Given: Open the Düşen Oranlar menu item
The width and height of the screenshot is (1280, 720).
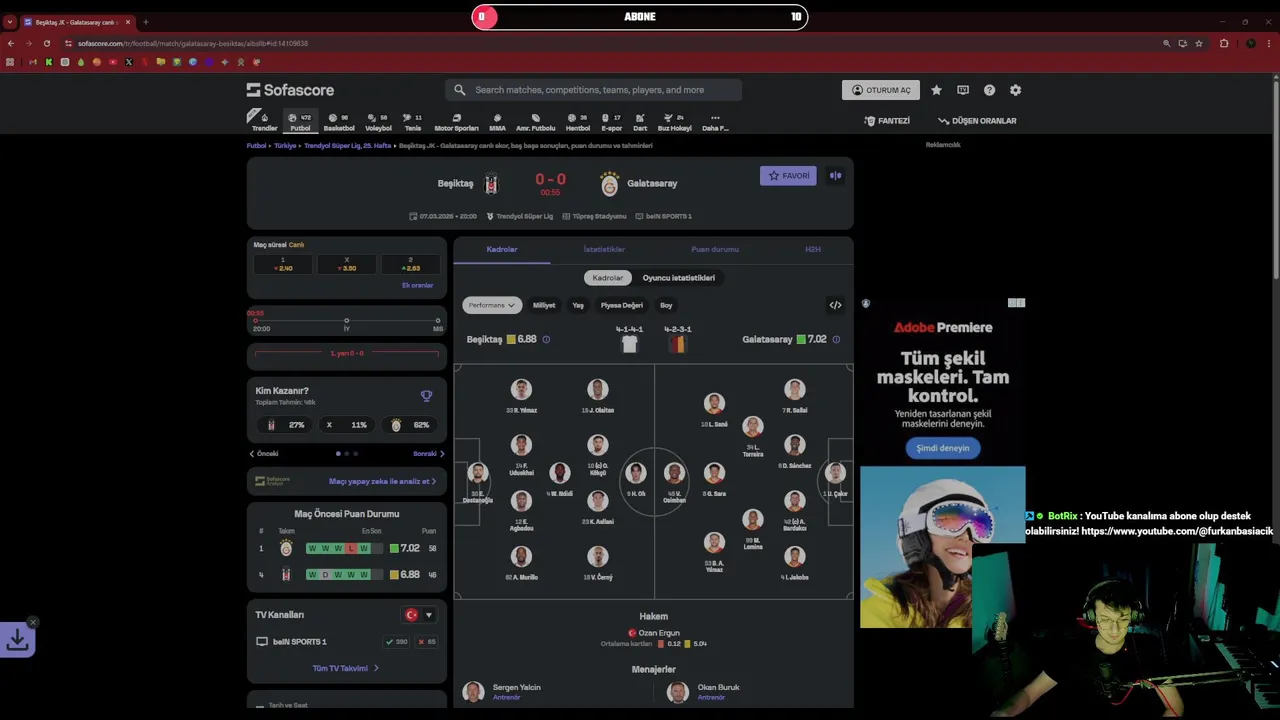Looking at the screenshot, I should point(977,121).
